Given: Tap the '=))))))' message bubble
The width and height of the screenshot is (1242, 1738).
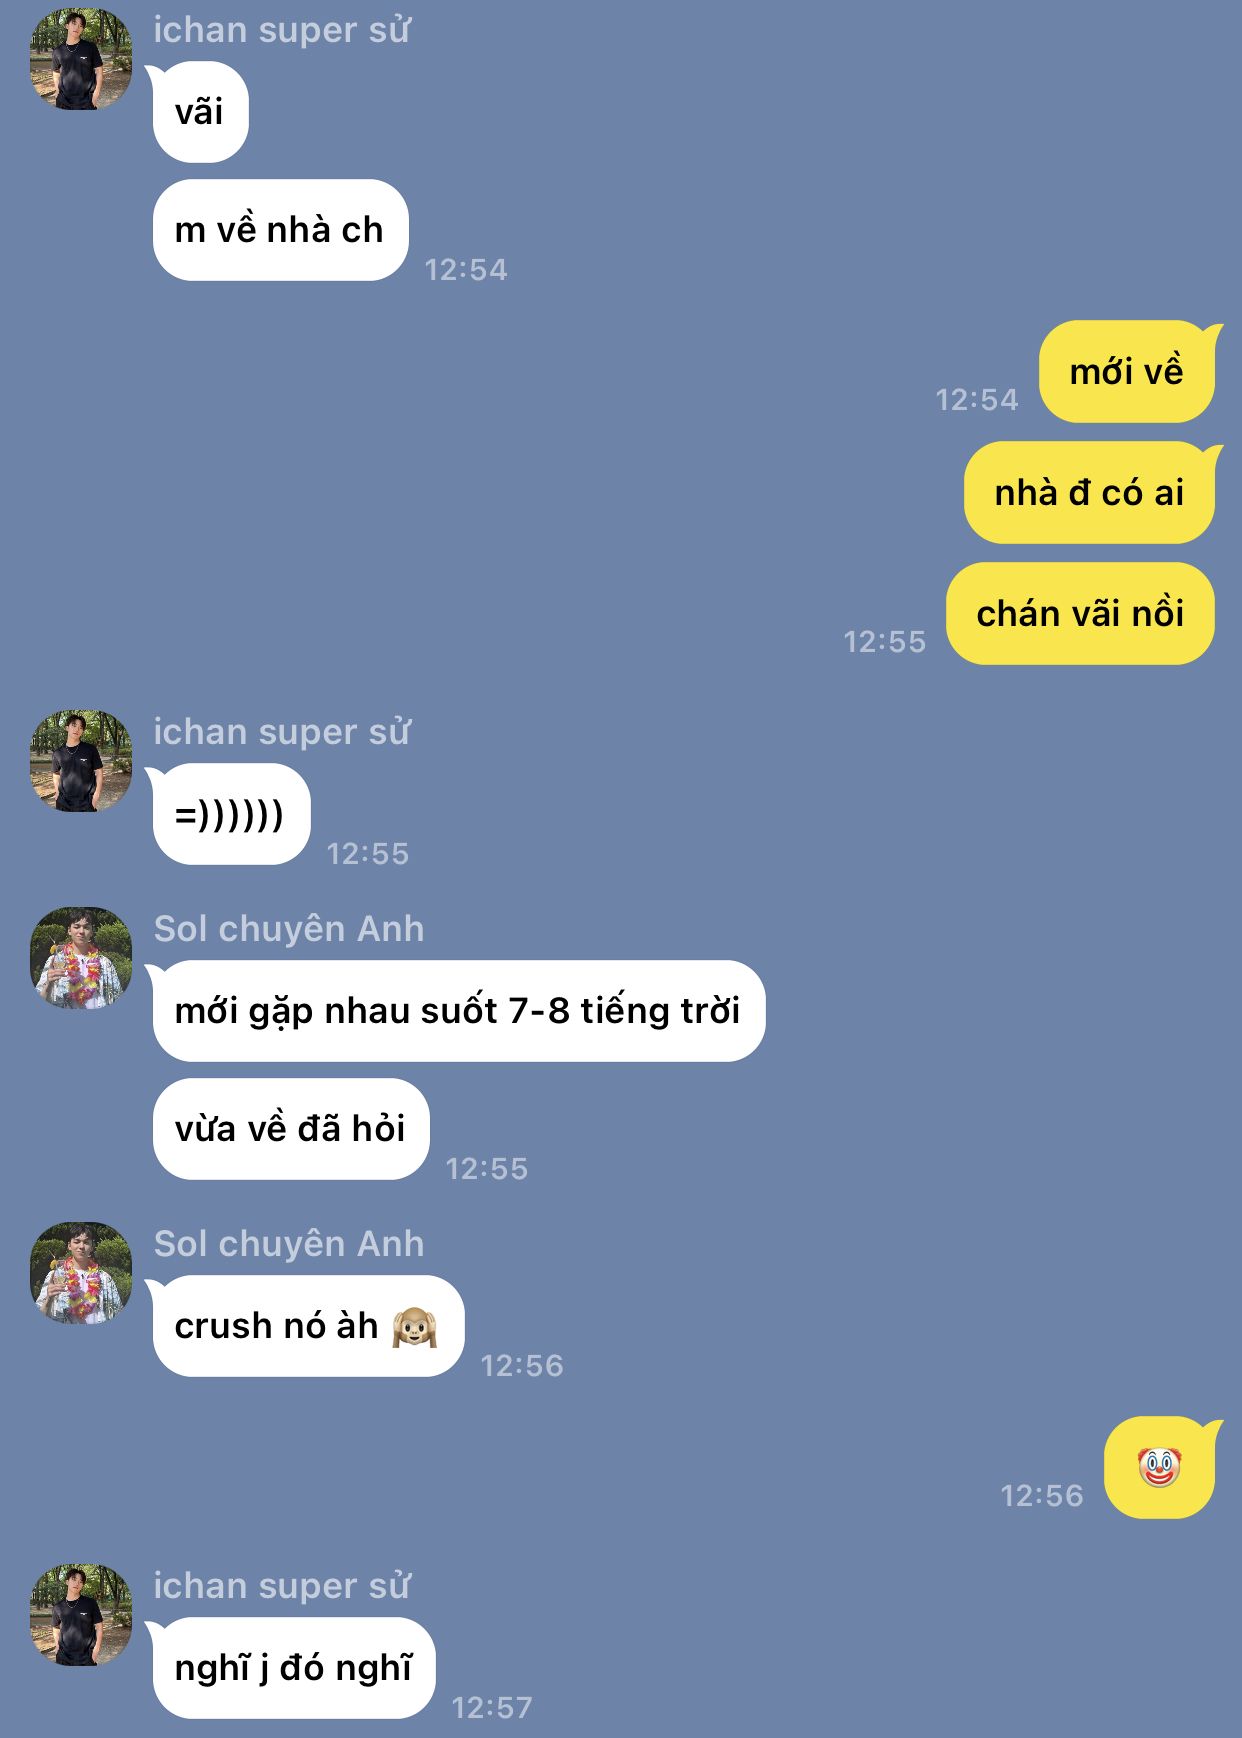Looking at the screenshot, I should [x=231, y=814].
